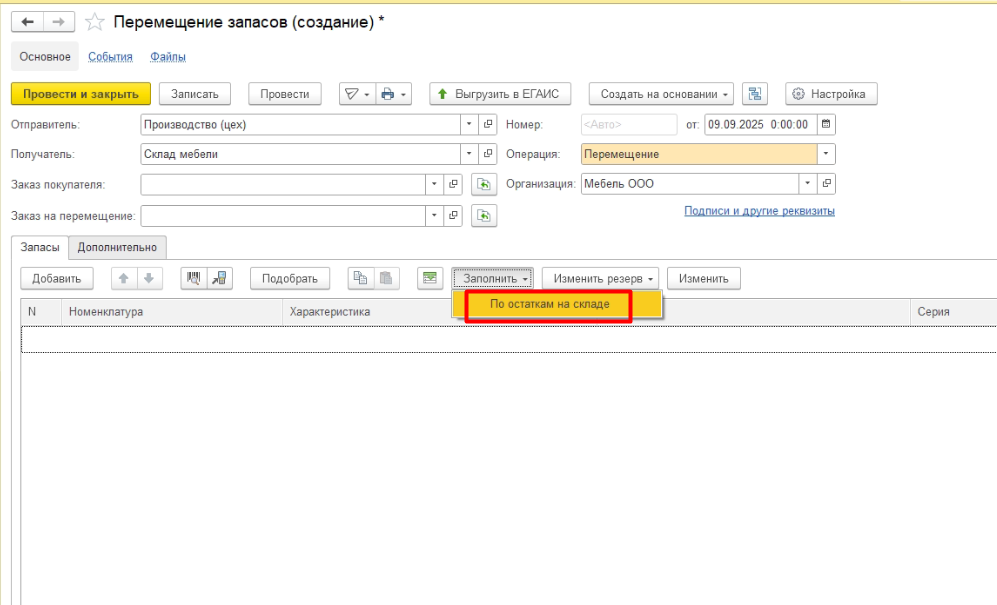Click the Записать button
Viewport: 997px width, 605px height.
pyautogui.click(x=195, y=94)
